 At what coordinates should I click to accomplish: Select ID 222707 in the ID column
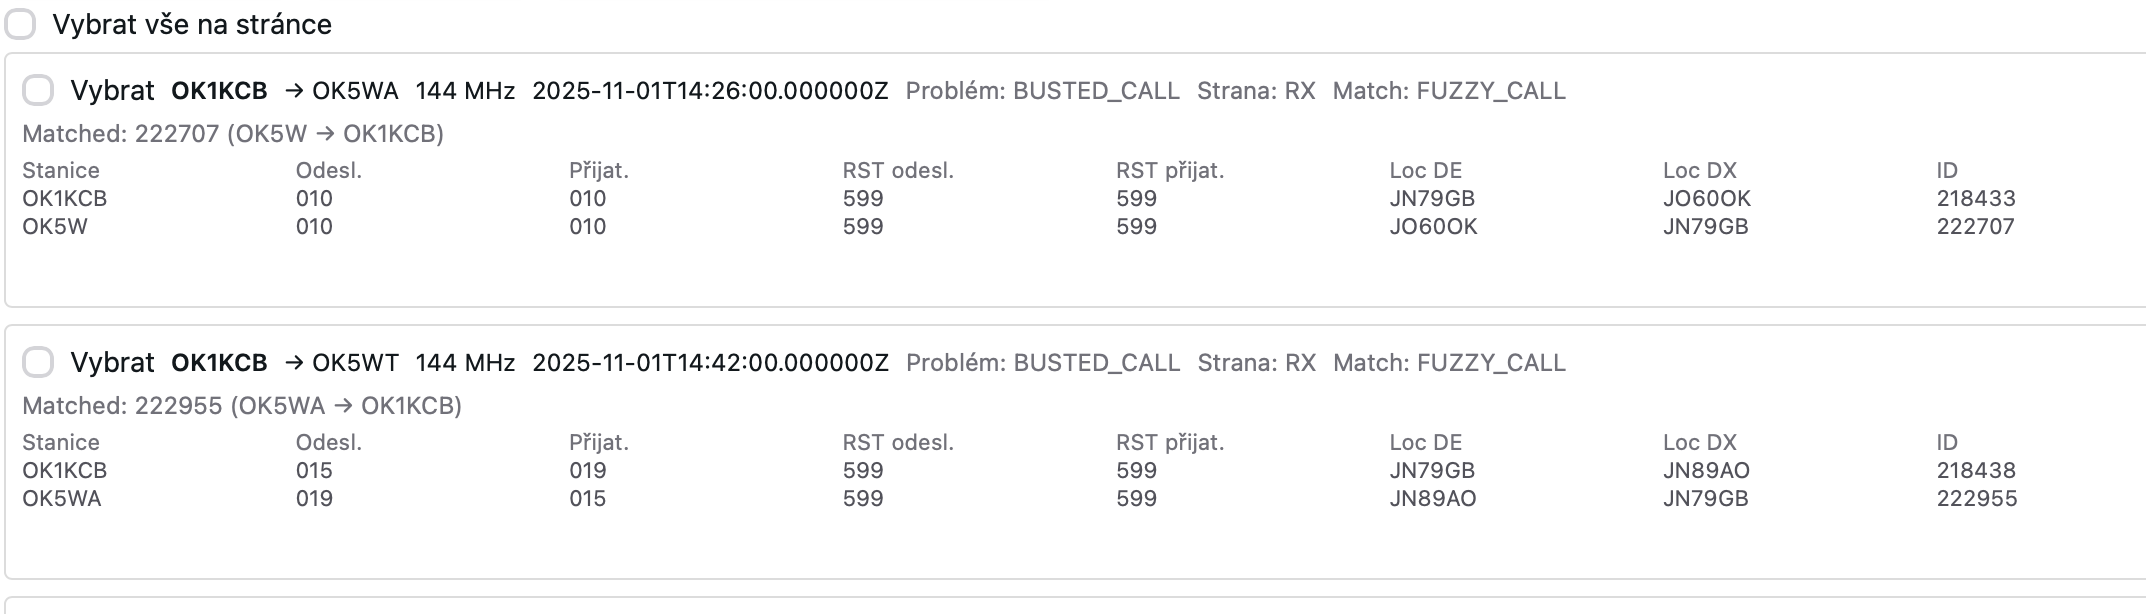pyautogui.click(x=1975, y=226)
